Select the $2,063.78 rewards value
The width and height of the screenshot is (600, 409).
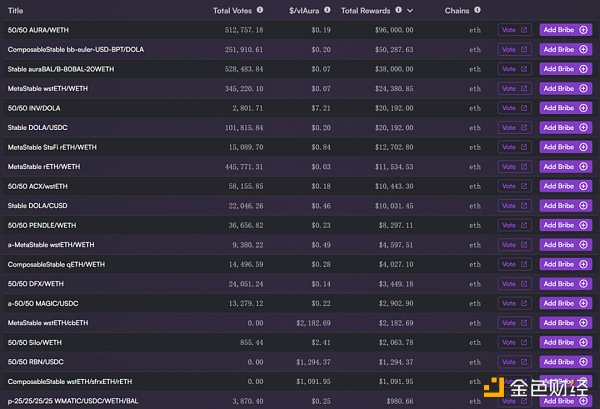click(x=396, y=342)
